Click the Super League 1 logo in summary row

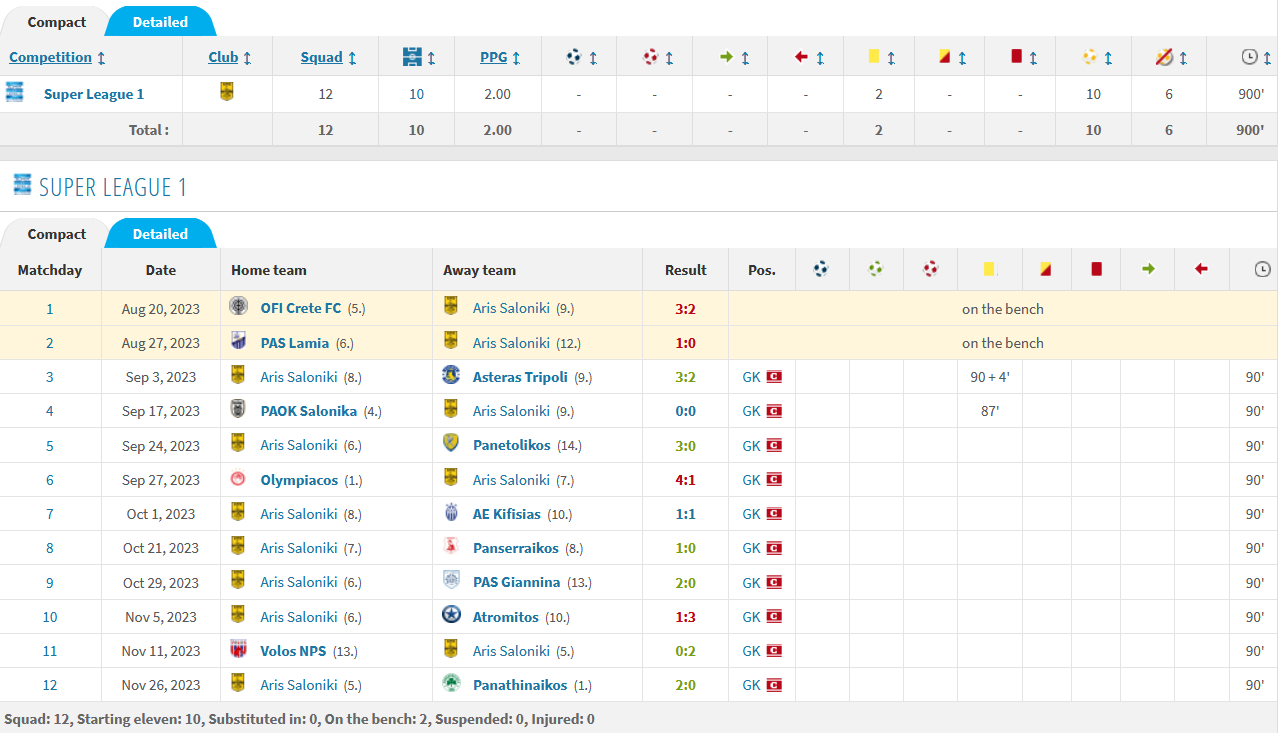(15, 92)
